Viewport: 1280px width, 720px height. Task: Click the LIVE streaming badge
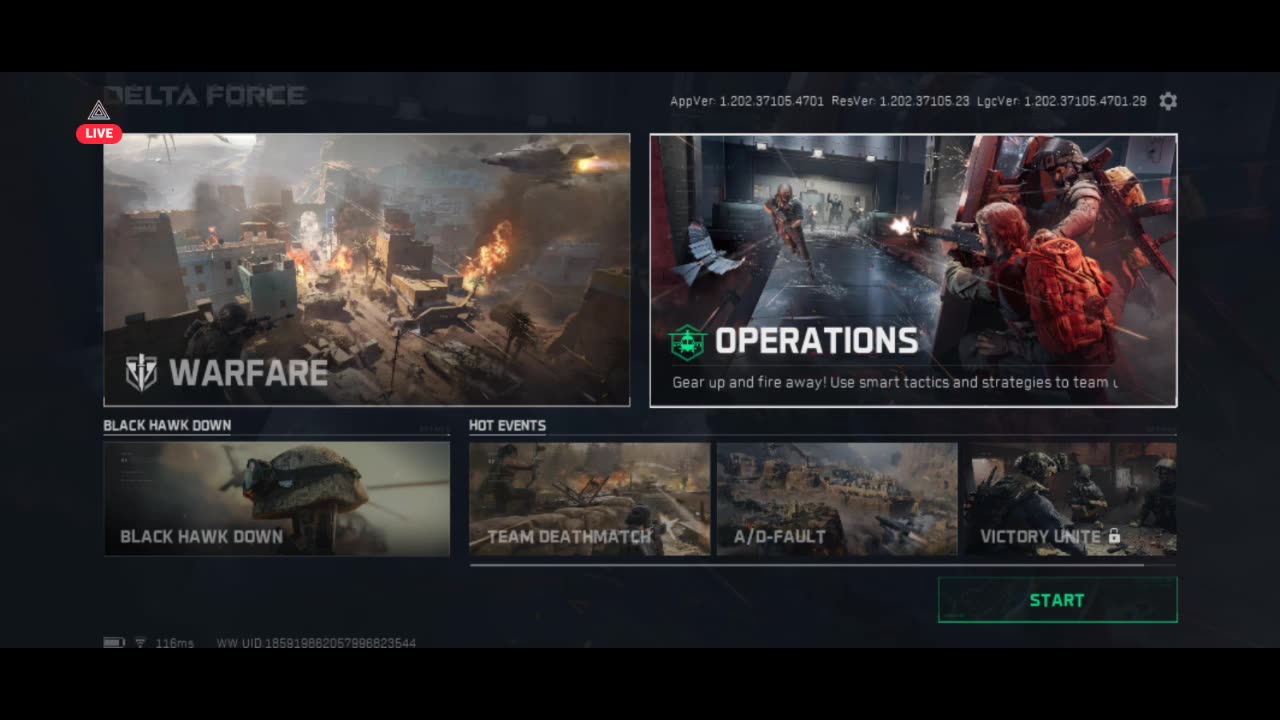click(x=99, y=133)
